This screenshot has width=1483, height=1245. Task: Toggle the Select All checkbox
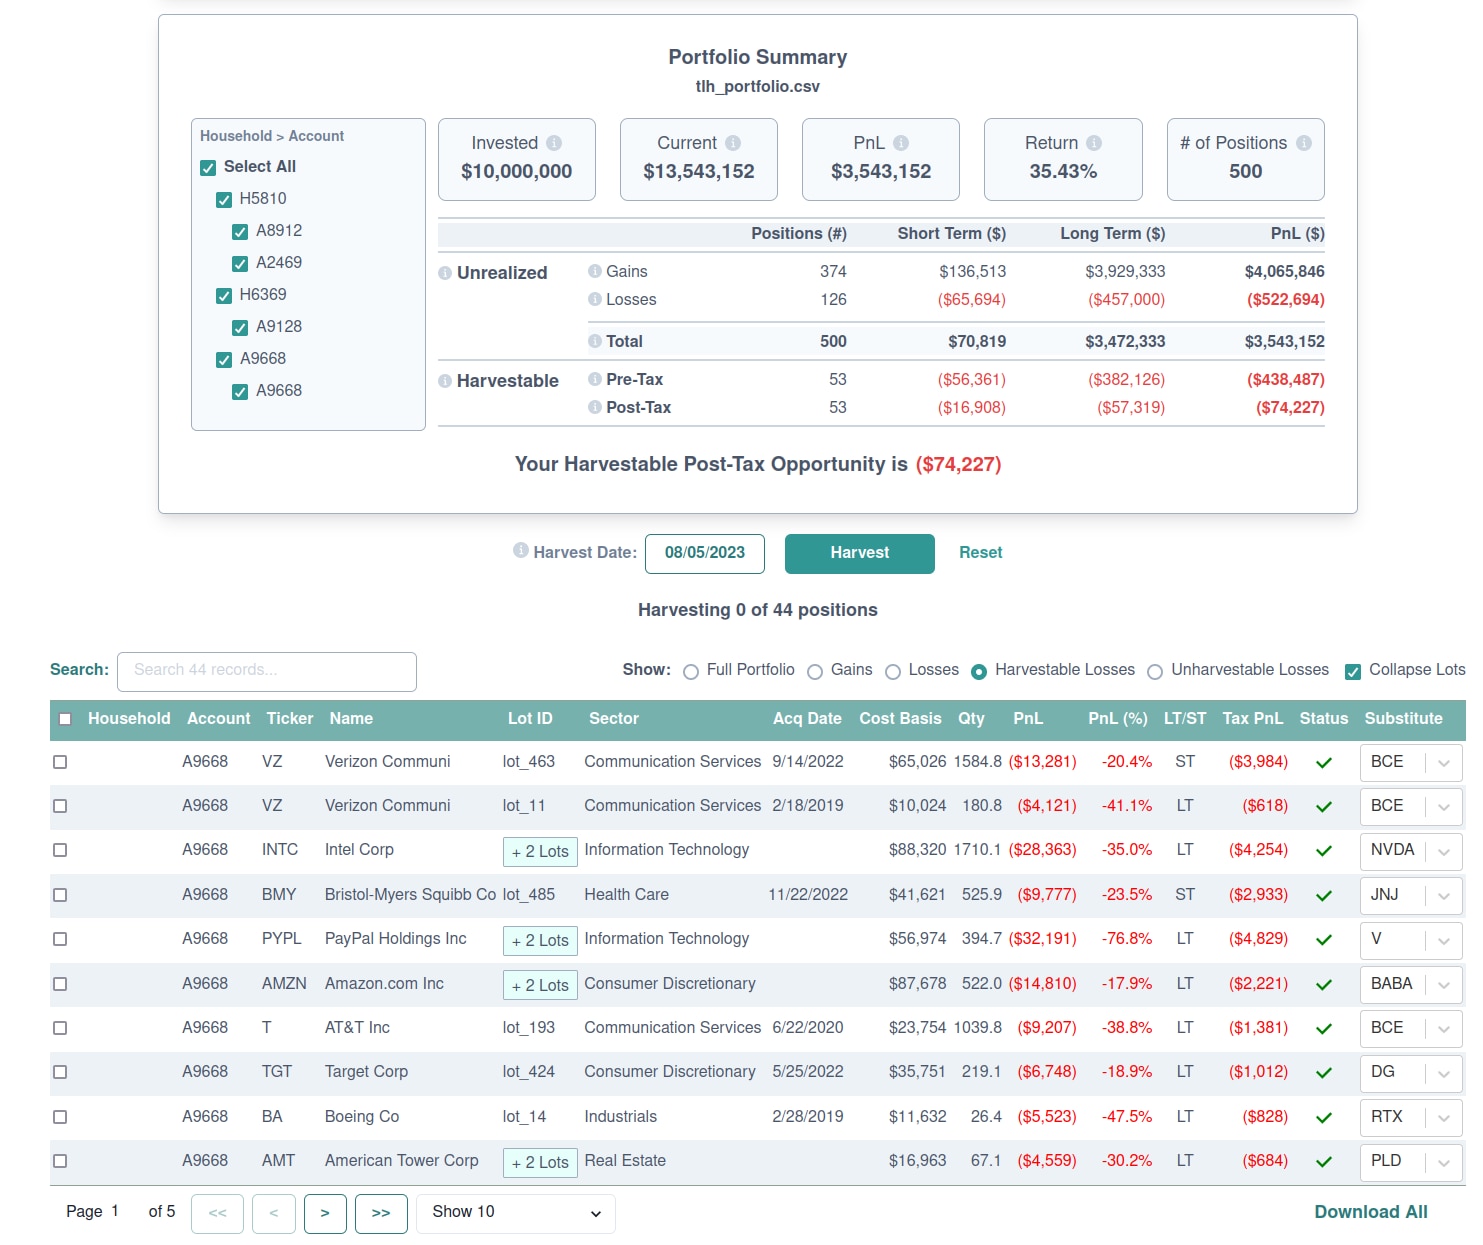208,168
